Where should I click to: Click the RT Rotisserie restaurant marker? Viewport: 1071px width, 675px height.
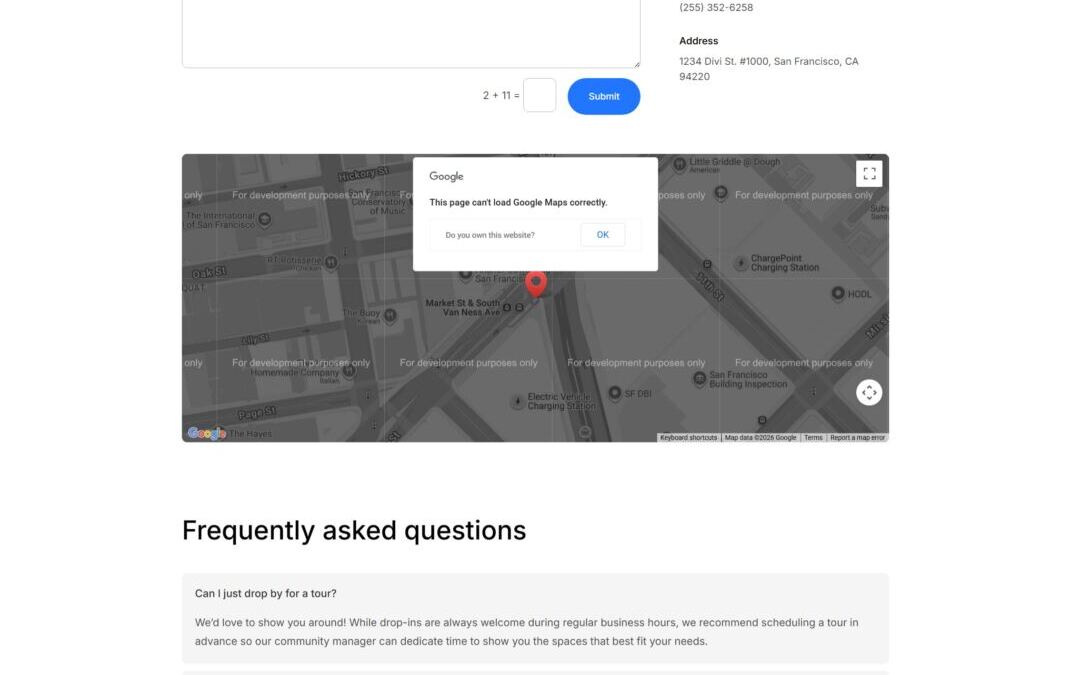(331, 262)
